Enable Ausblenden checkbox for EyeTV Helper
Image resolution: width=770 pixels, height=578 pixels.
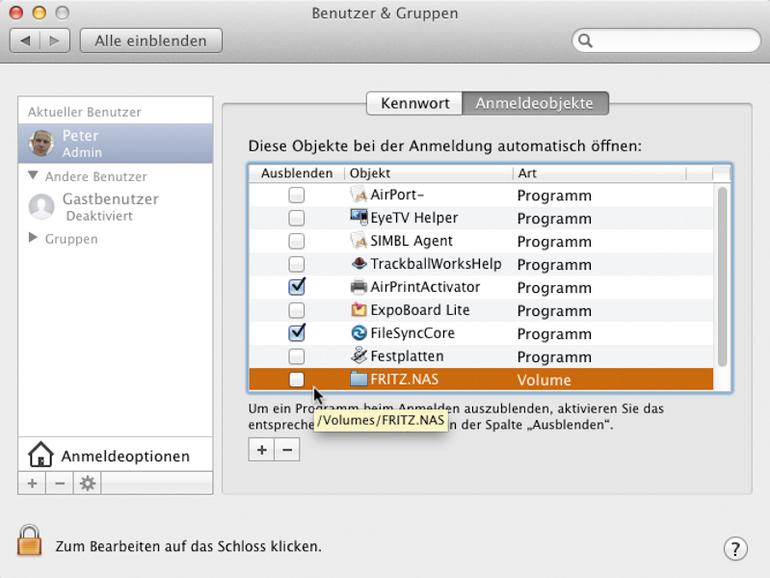(297, 218)
